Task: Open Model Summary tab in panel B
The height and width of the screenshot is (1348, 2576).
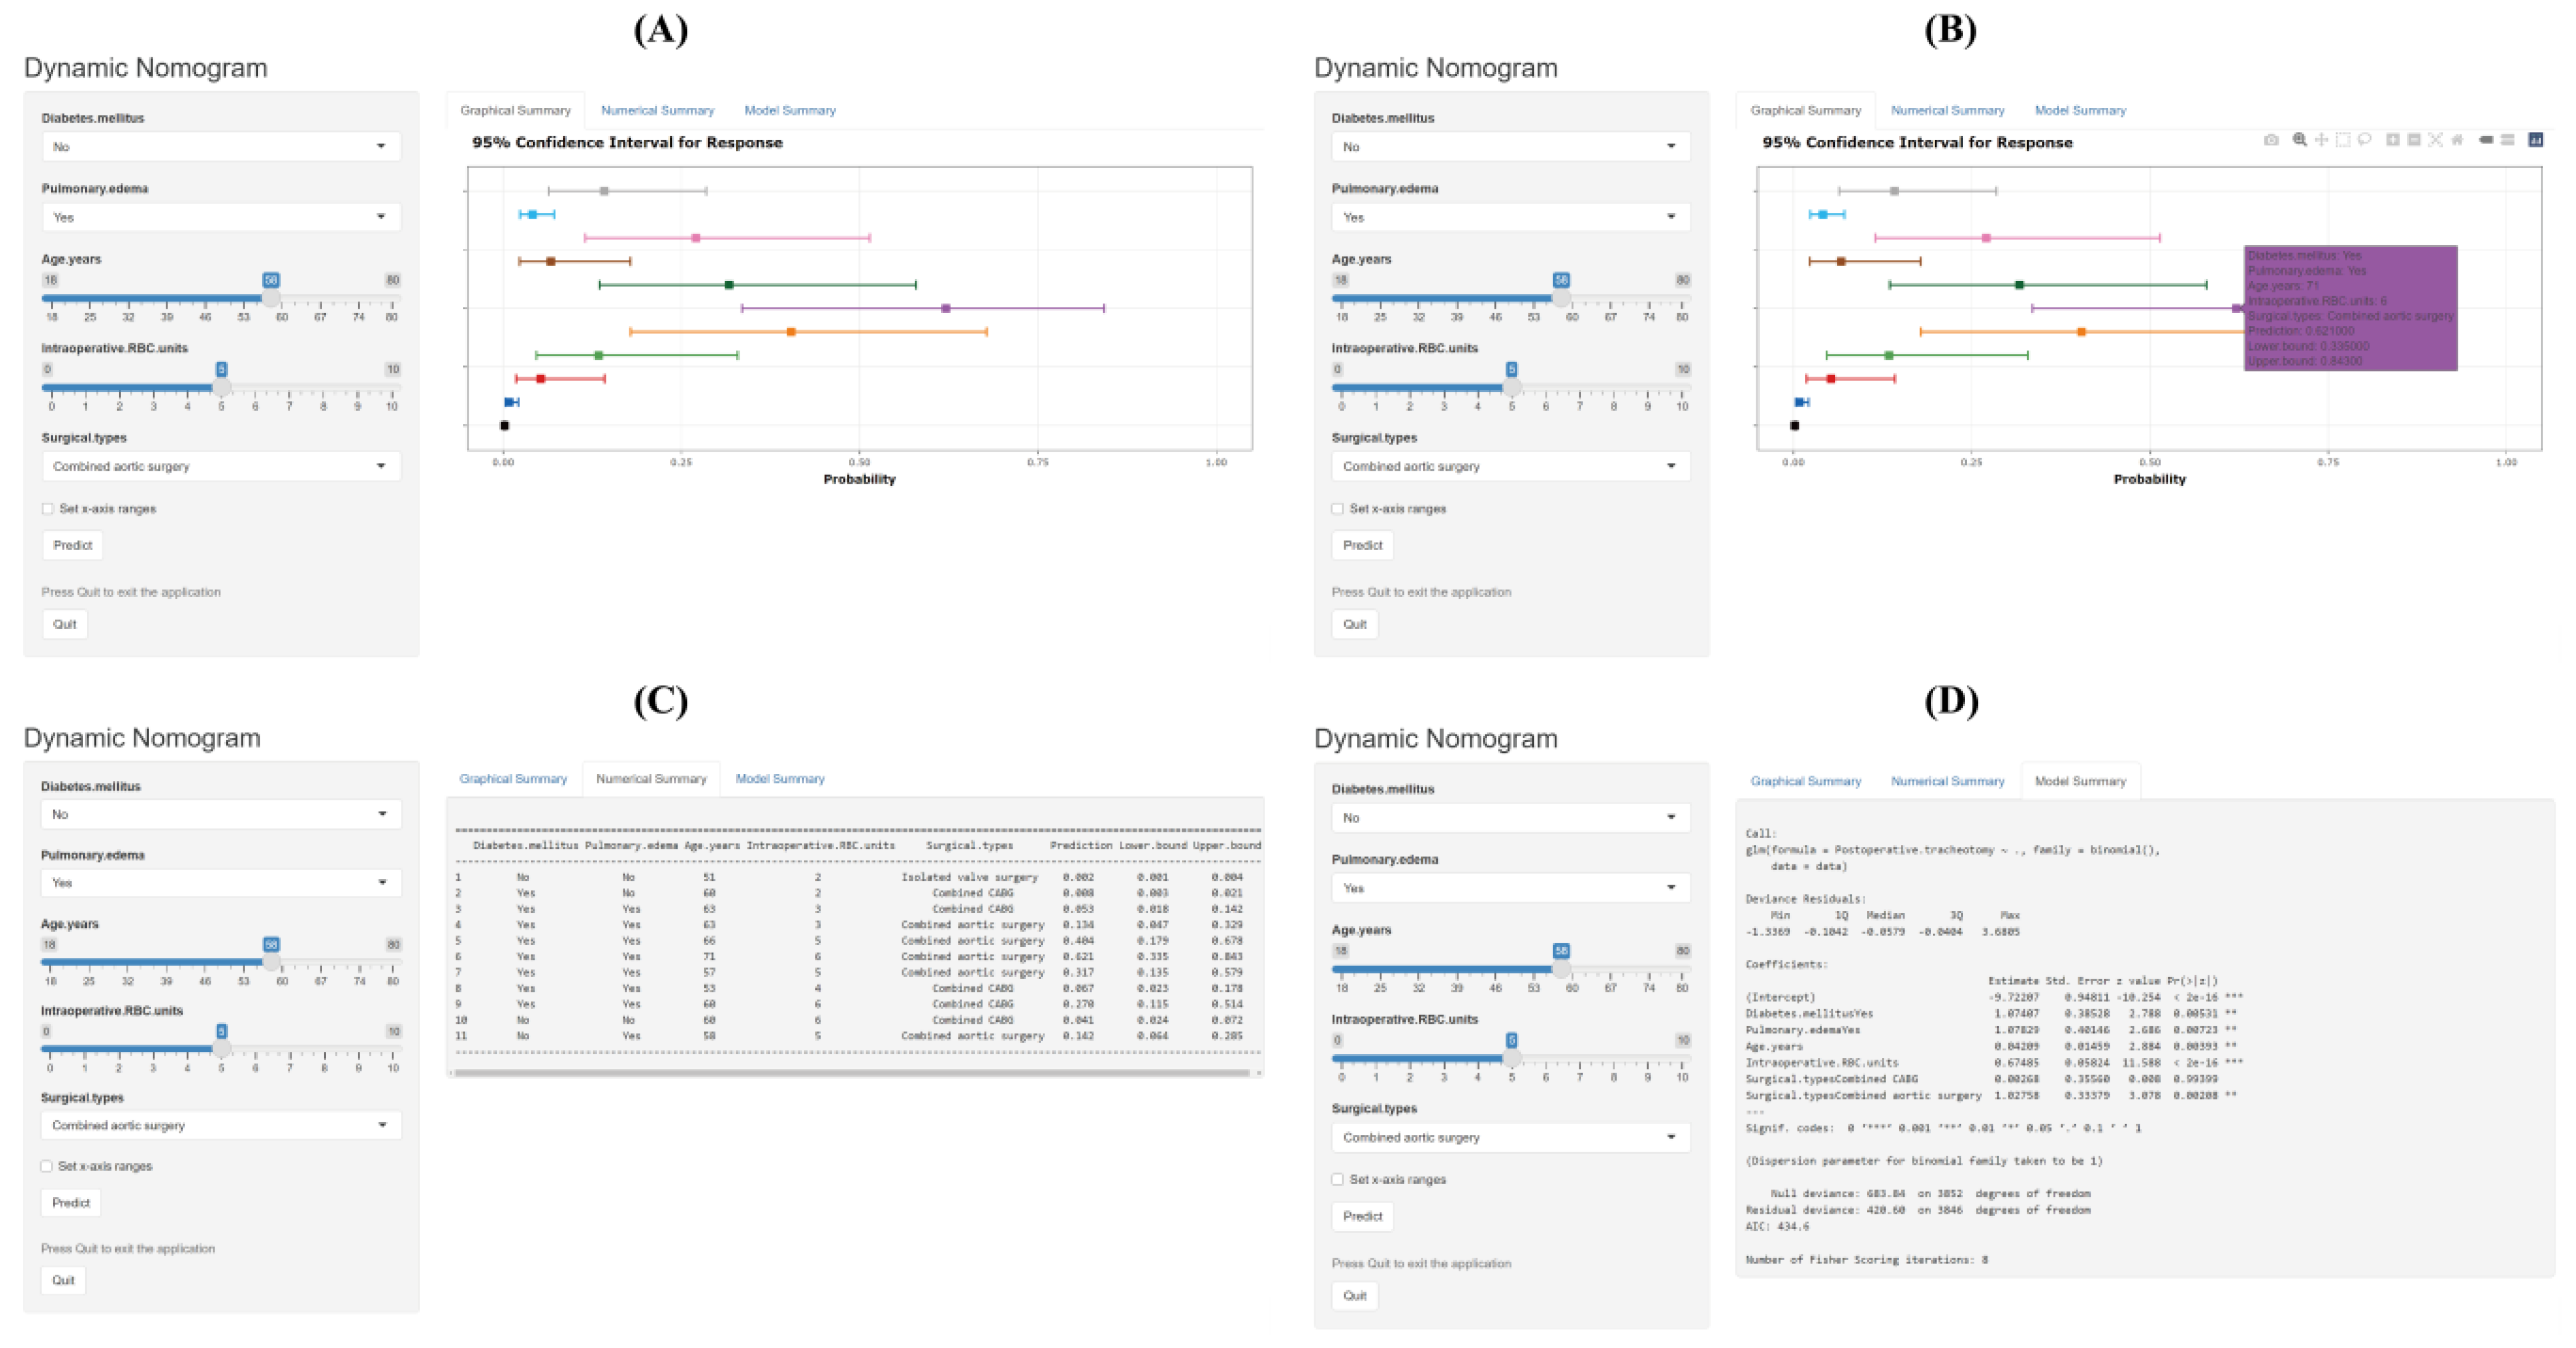Action: pos(2080,111)
